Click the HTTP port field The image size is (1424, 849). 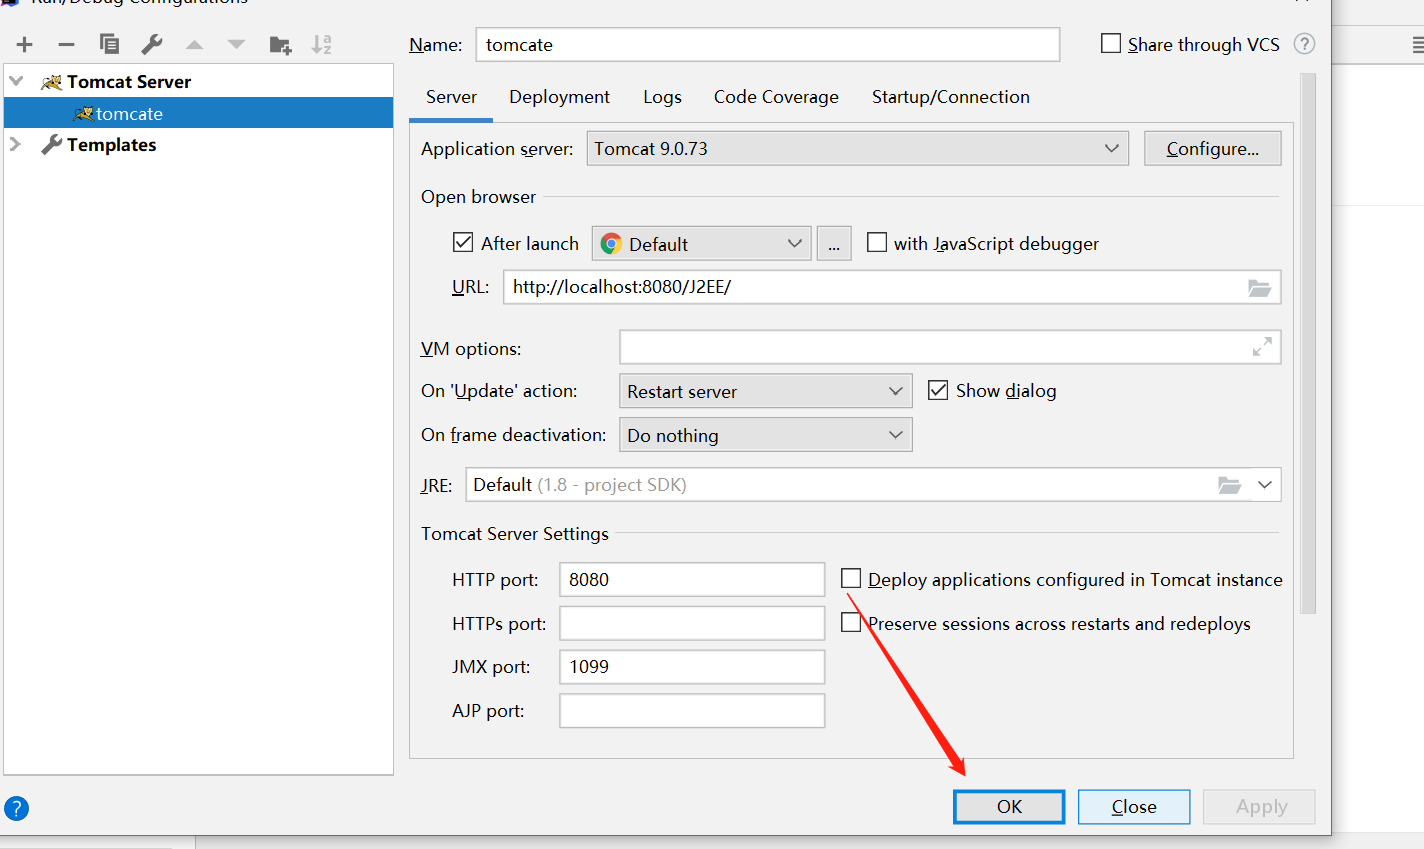tap(692, 579)
